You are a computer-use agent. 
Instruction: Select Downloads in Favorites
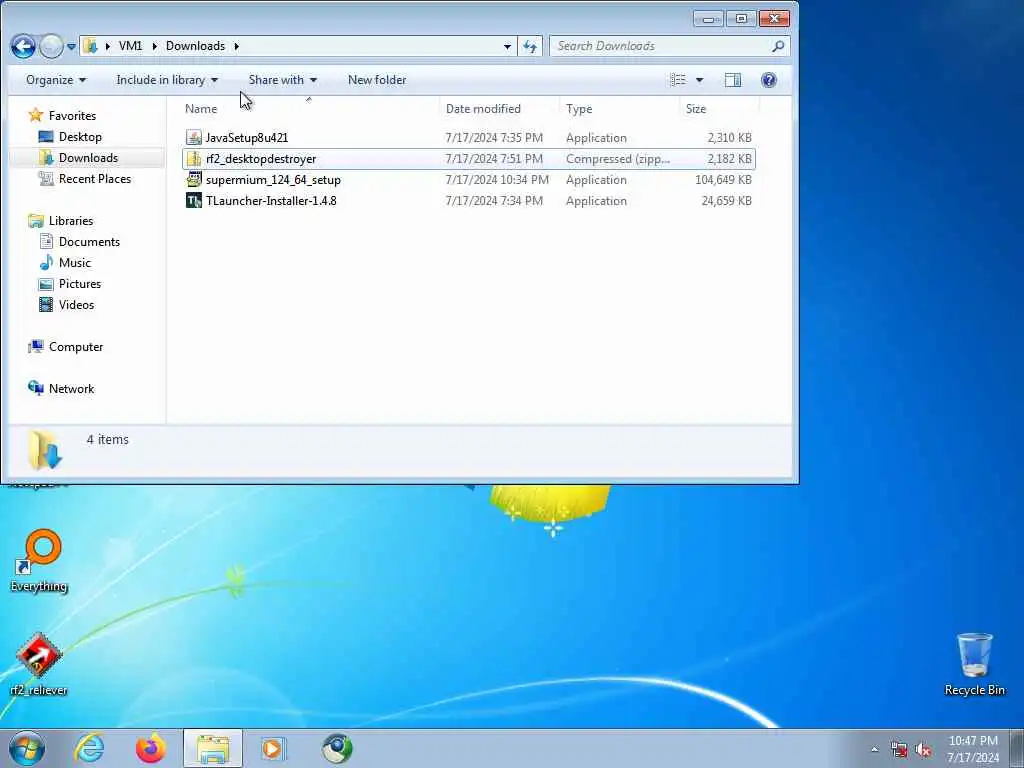pyautogui.click(x=88, y=157)
